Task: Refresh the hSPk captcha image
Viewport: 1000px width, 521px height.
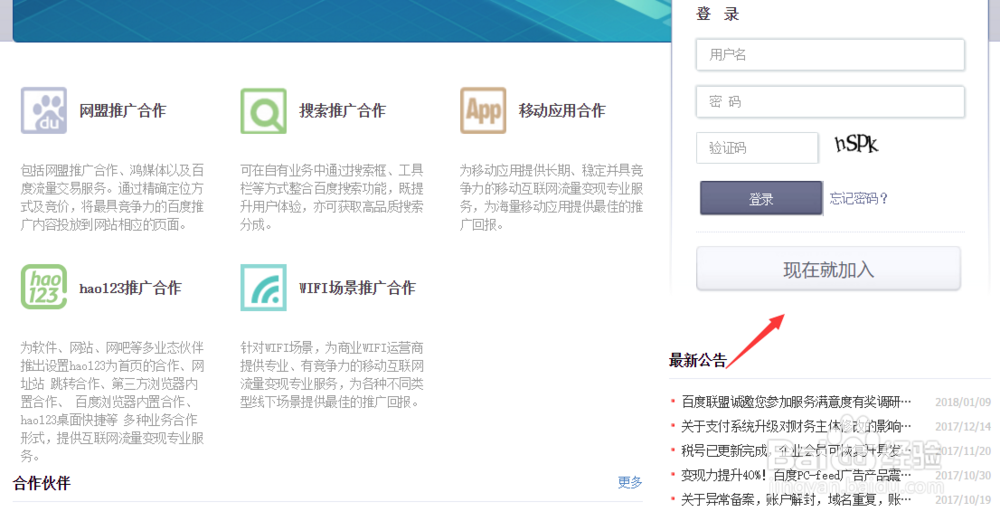Action: click(x=857, y=144)
